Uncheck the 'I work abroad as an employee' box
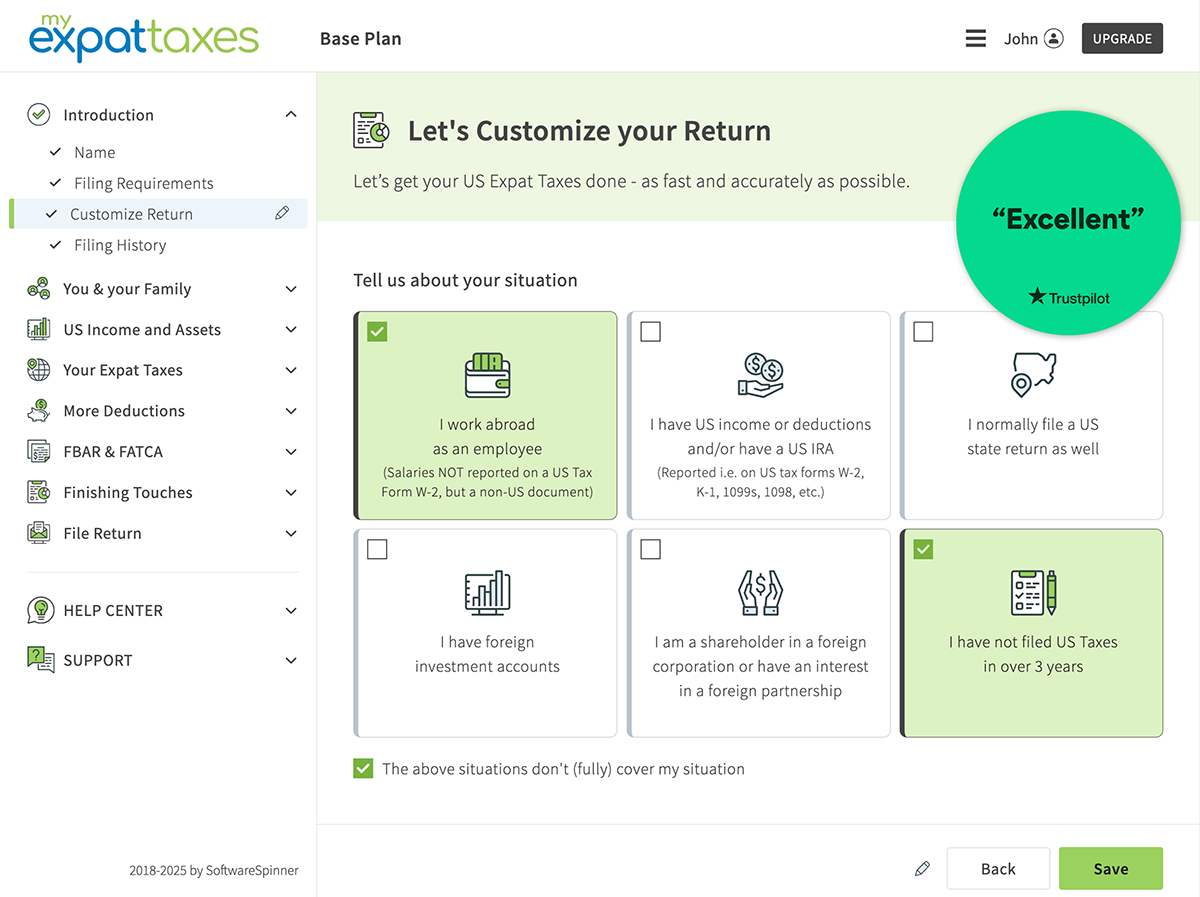Image resolution: width=1200 pixels, height=897 pixels. 377,332
